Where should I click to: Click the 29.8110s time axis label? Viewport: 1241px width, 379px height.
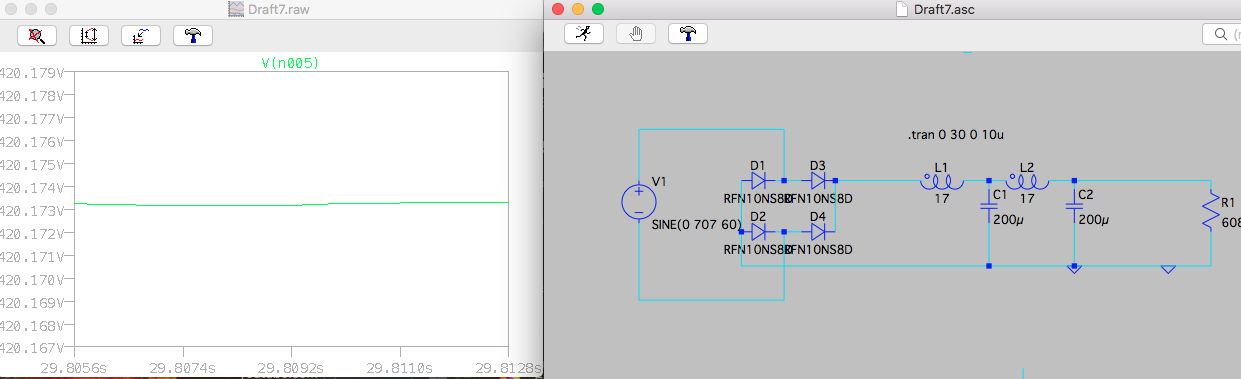click(399, 367)
